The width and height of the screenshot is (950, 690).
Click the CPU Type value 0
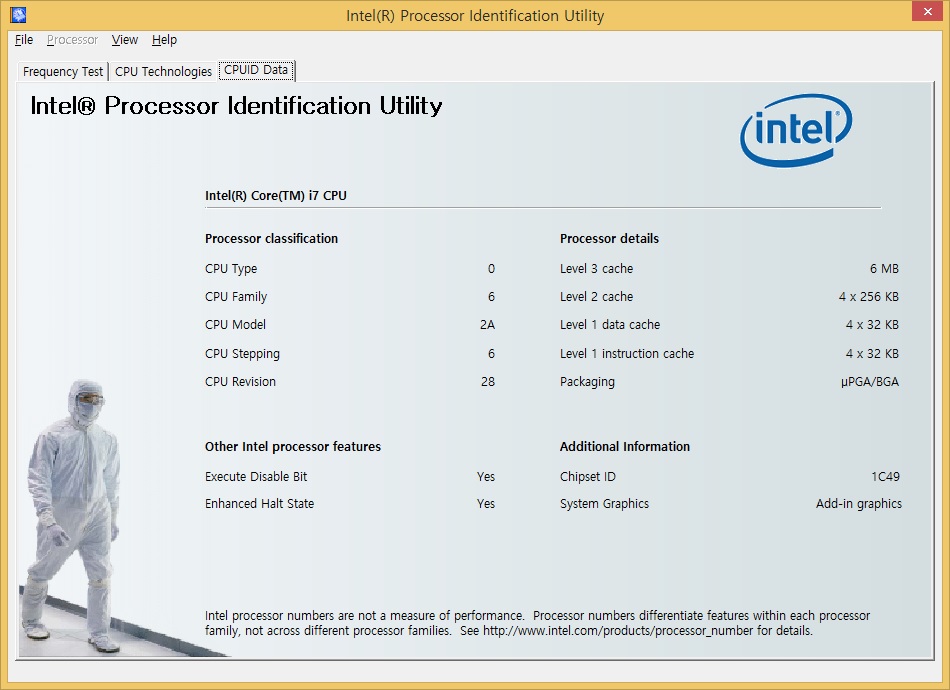(x=491, y=269)
